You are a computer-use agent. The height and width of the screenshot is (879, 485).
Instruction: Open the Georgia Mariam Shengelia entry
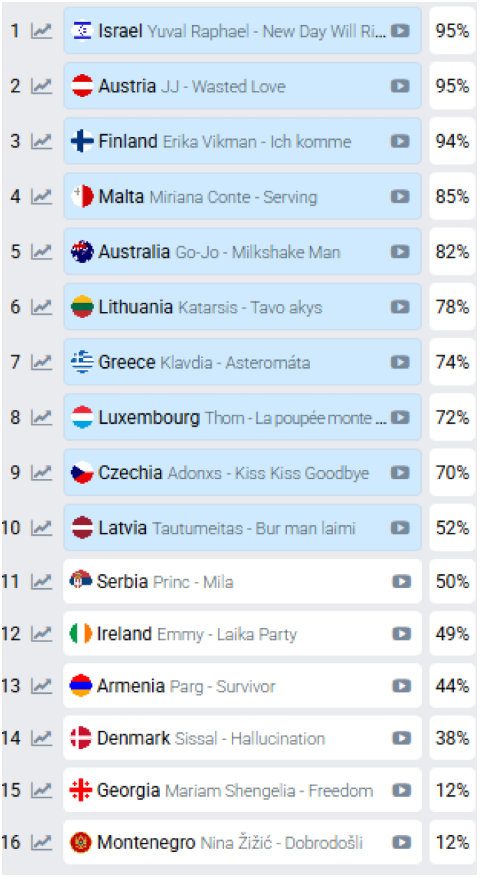click(242, 790)
